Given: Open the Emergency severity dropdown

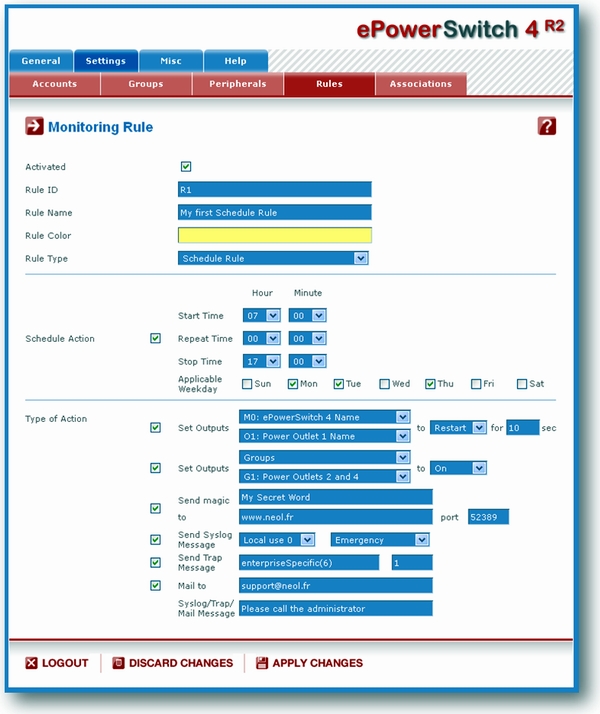Looking at the screenshot, I should pyautogui.click(x=380, y=540).
